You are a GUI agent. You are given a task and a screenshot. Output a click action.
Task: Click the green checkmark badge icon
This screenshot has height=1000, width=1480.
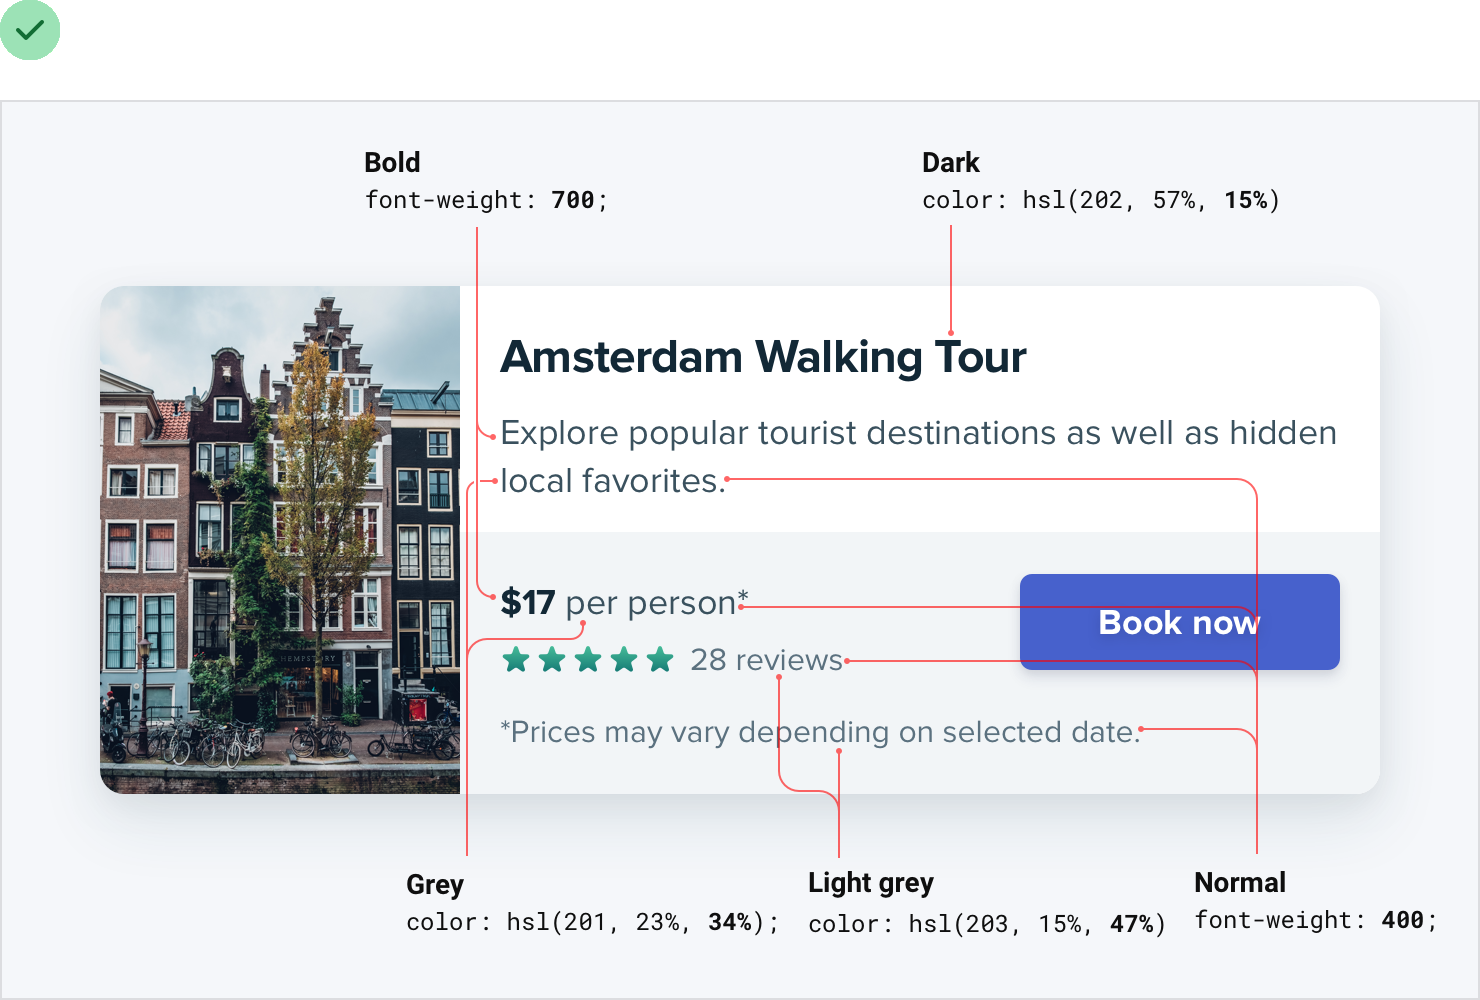(30, 30)
